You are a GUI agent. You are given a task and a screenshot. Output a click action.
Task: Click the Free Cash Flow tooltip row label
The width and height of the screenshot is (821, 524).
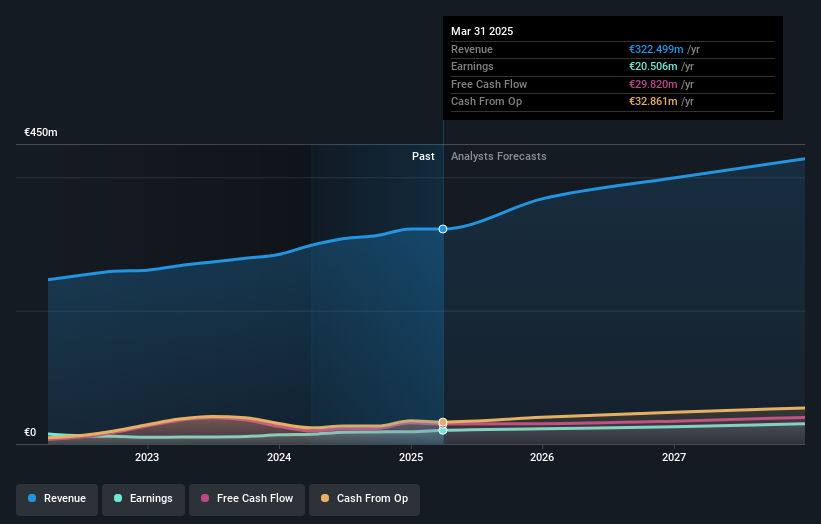pos(489,84)
